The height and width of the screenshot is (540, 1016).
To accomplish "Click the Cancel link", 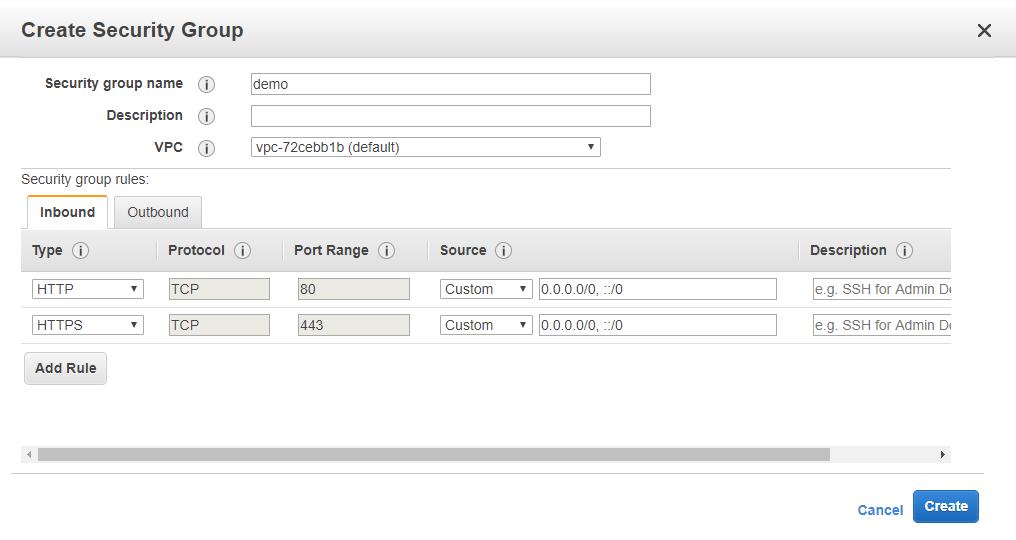I will [880, 510].
